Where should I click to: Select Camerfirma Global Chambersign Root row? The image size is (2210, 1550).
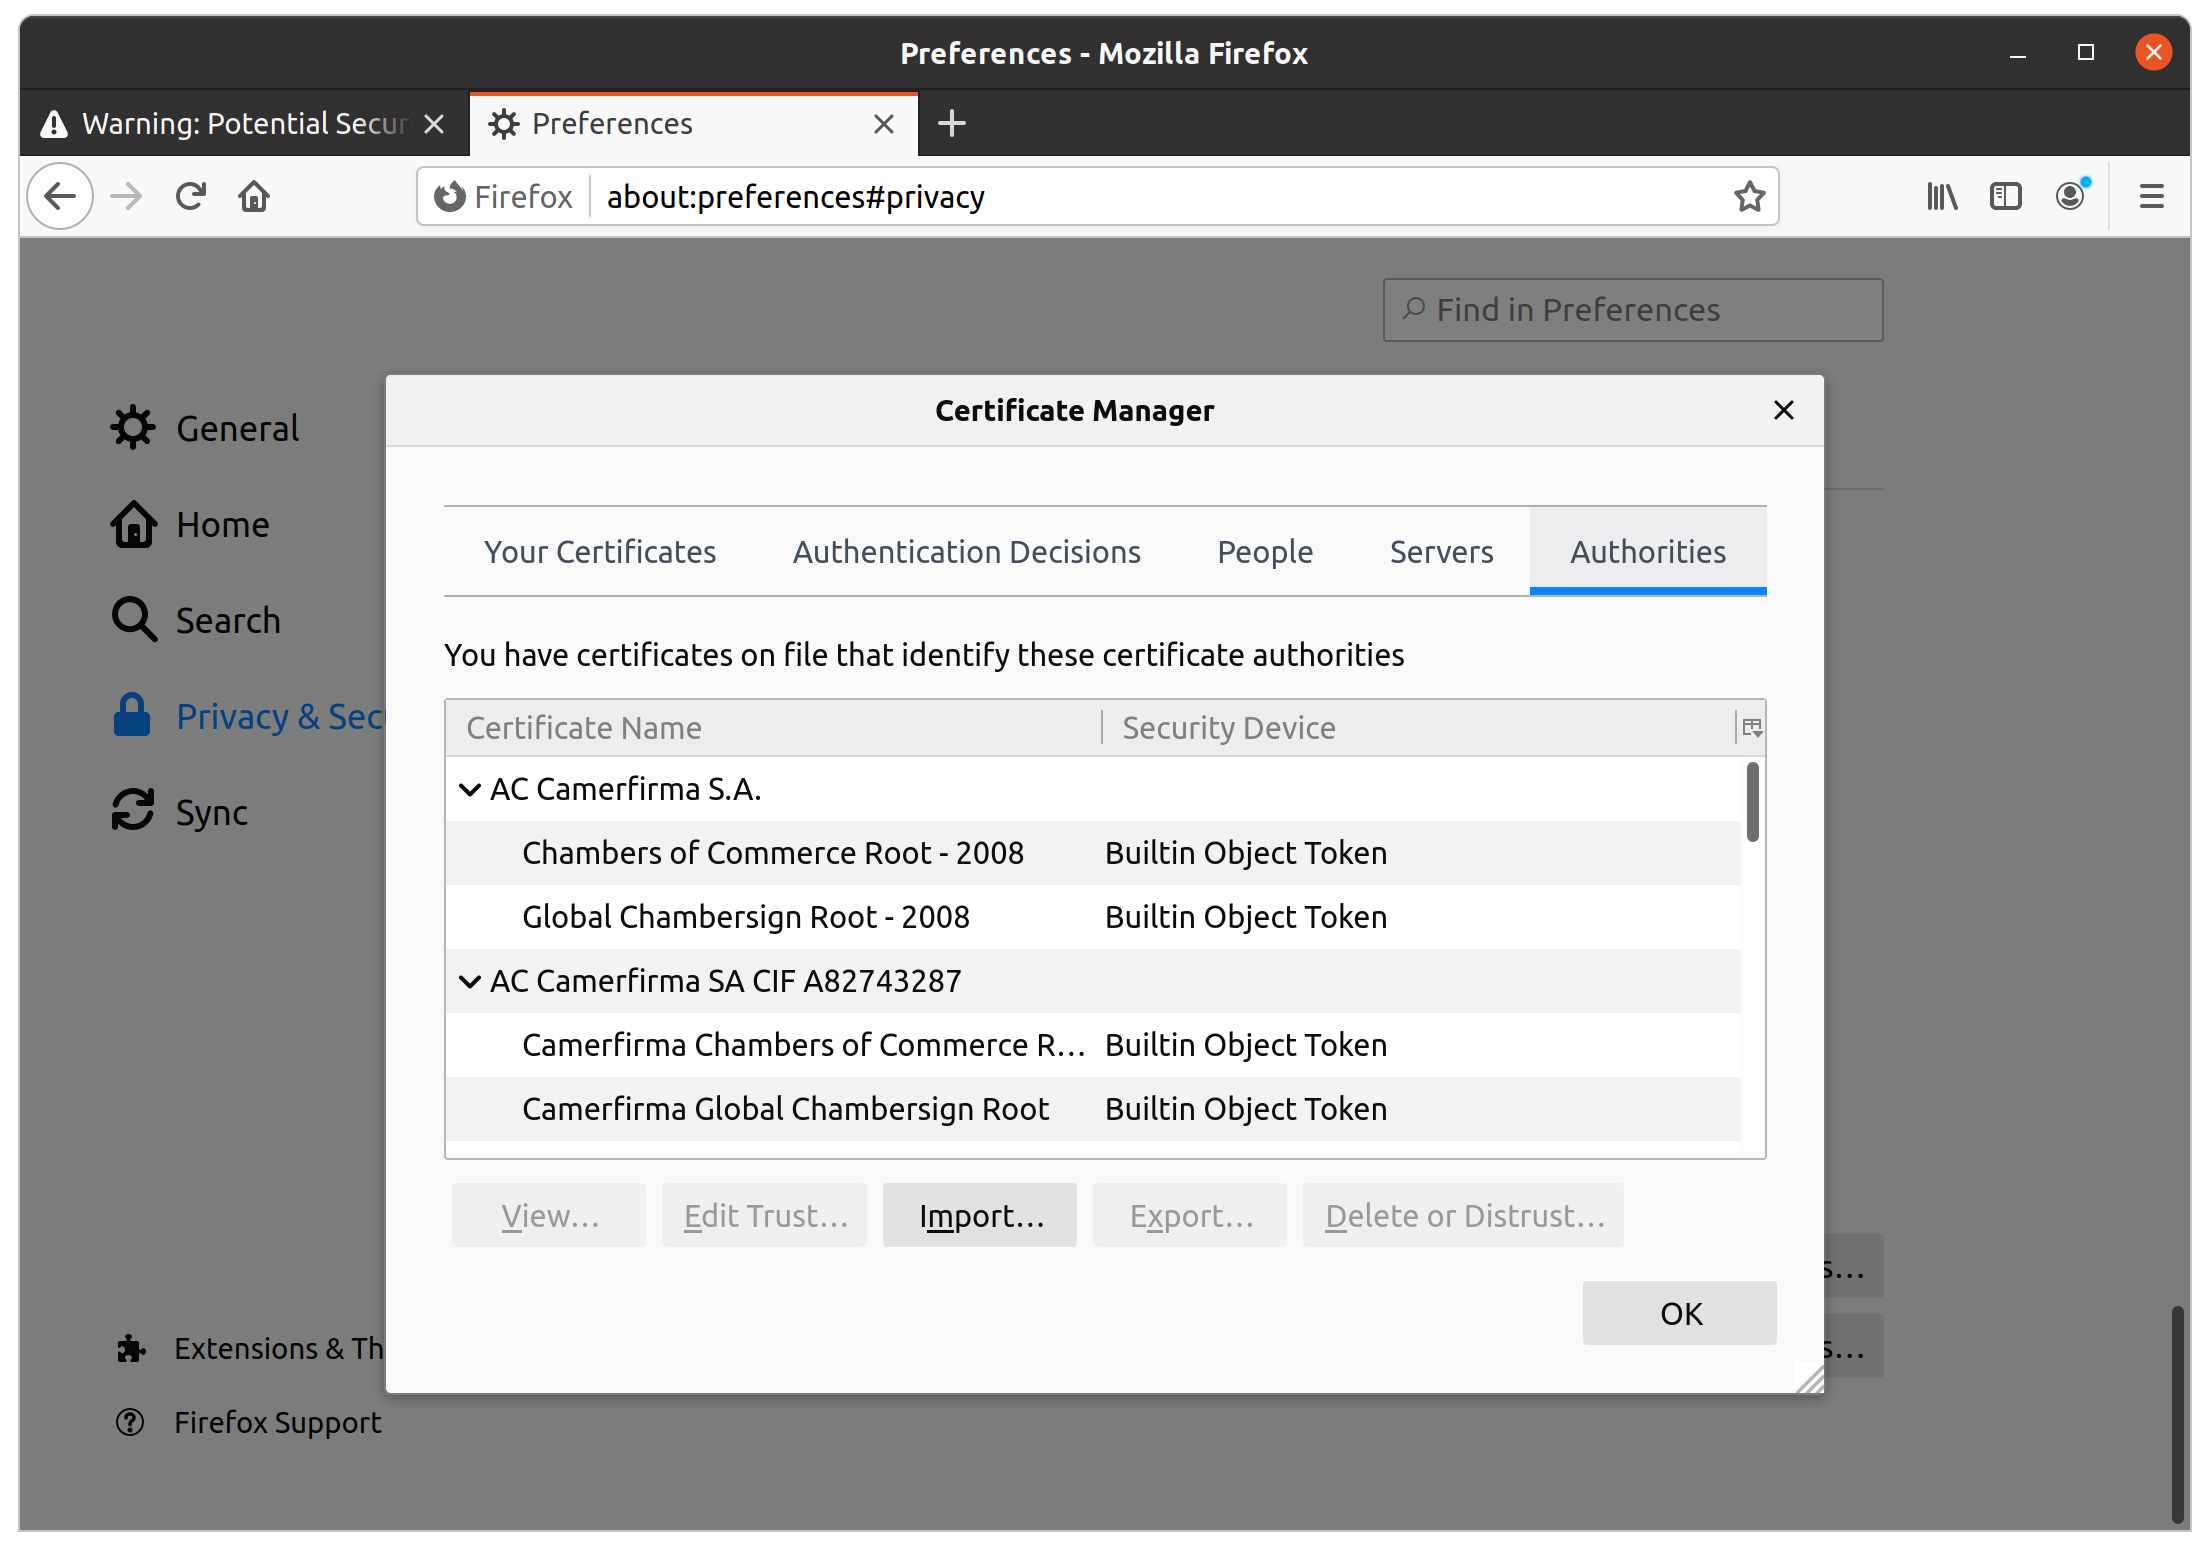click(x=1093, y=1109)
